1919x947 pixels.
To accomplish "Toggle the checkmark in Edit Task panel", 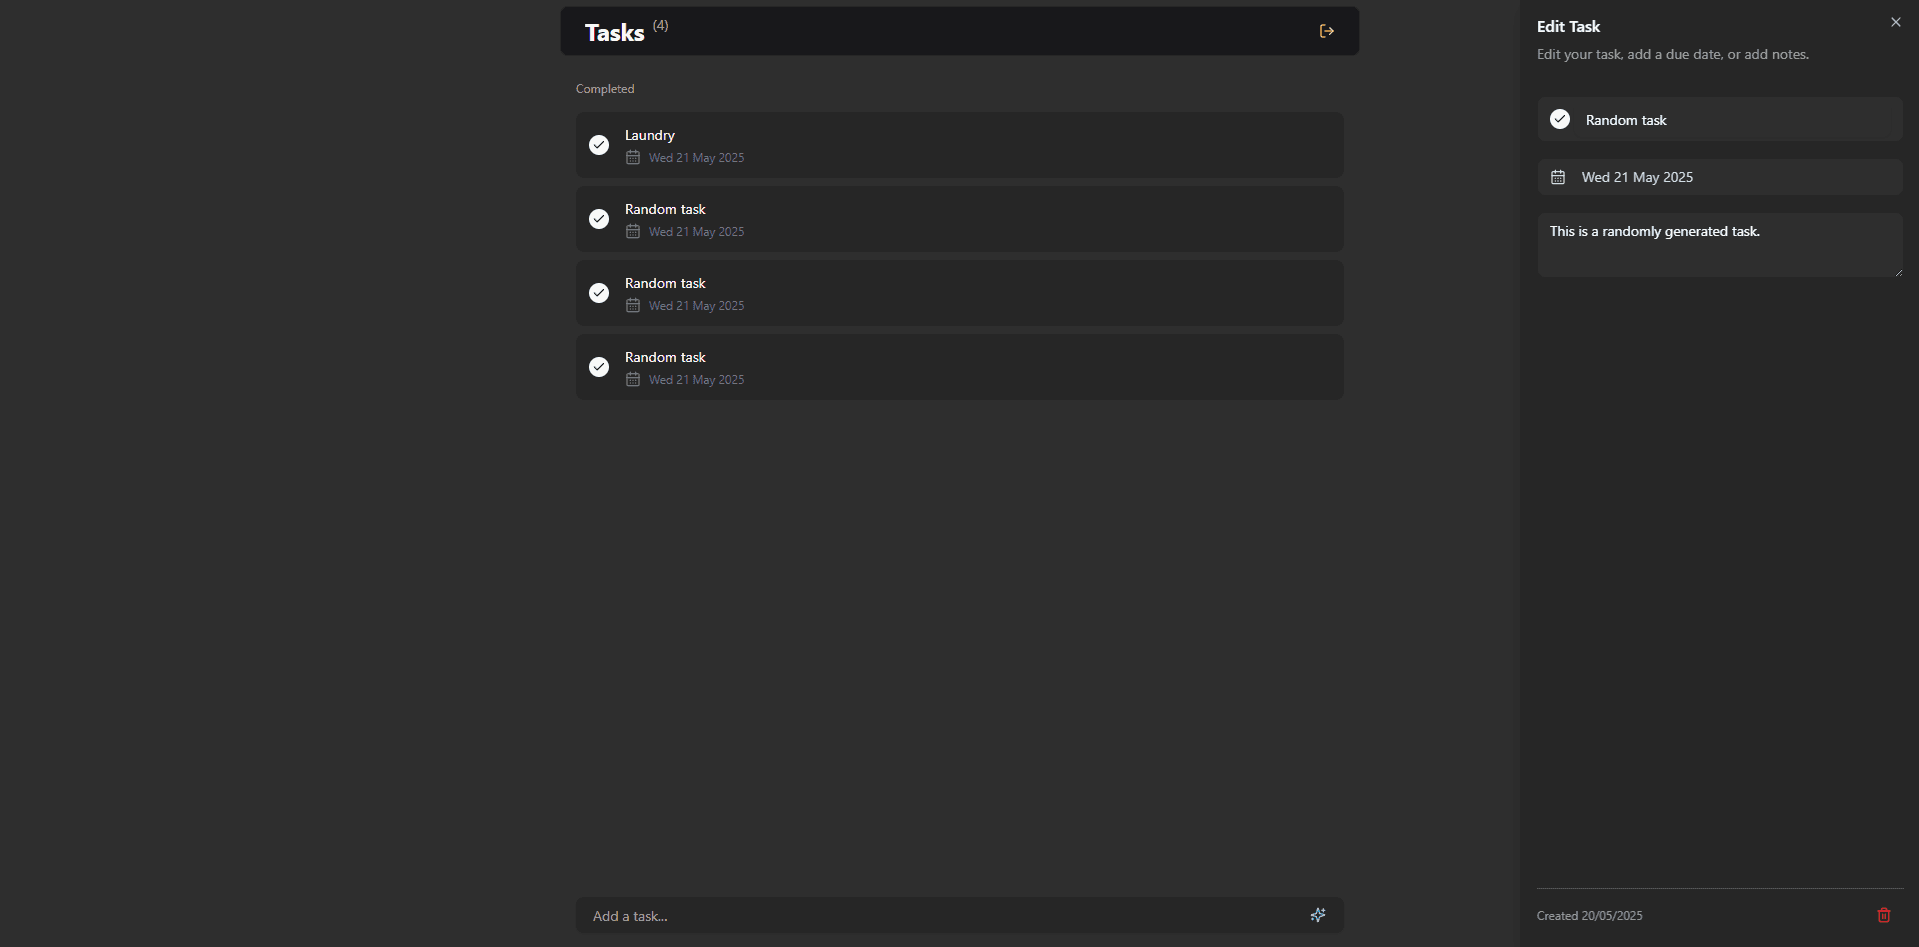I will tap(1560, 119).
